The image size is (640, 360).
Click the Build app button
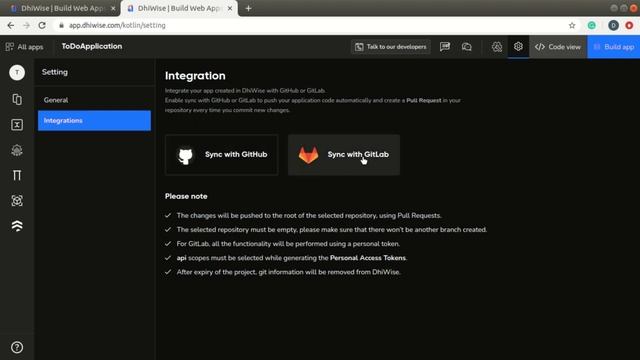coord(613,47)
